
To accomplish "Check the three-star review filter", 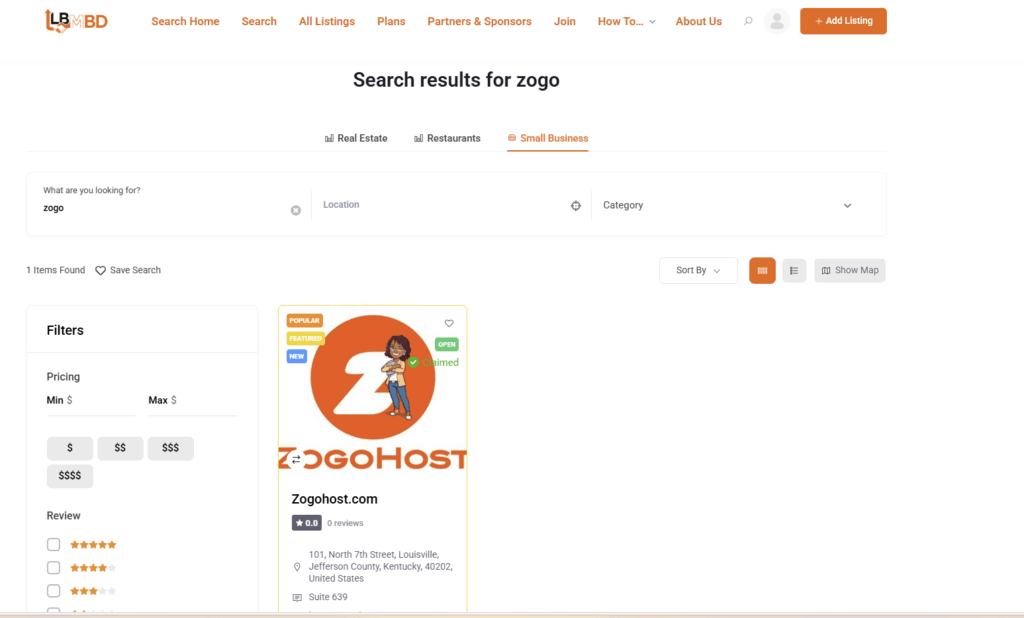I will pos(54,591).
